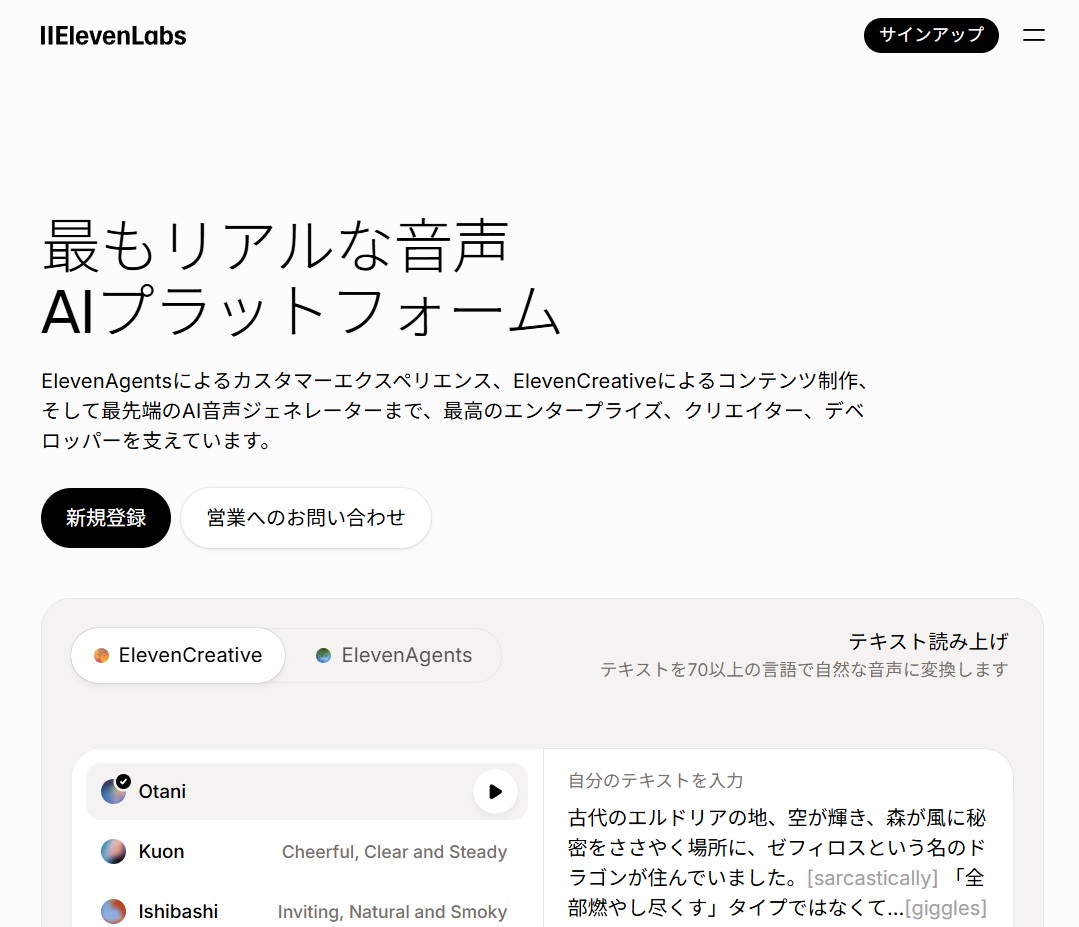
Task: Click the 新規登録 signup button
Action: (x=105, y=517)
